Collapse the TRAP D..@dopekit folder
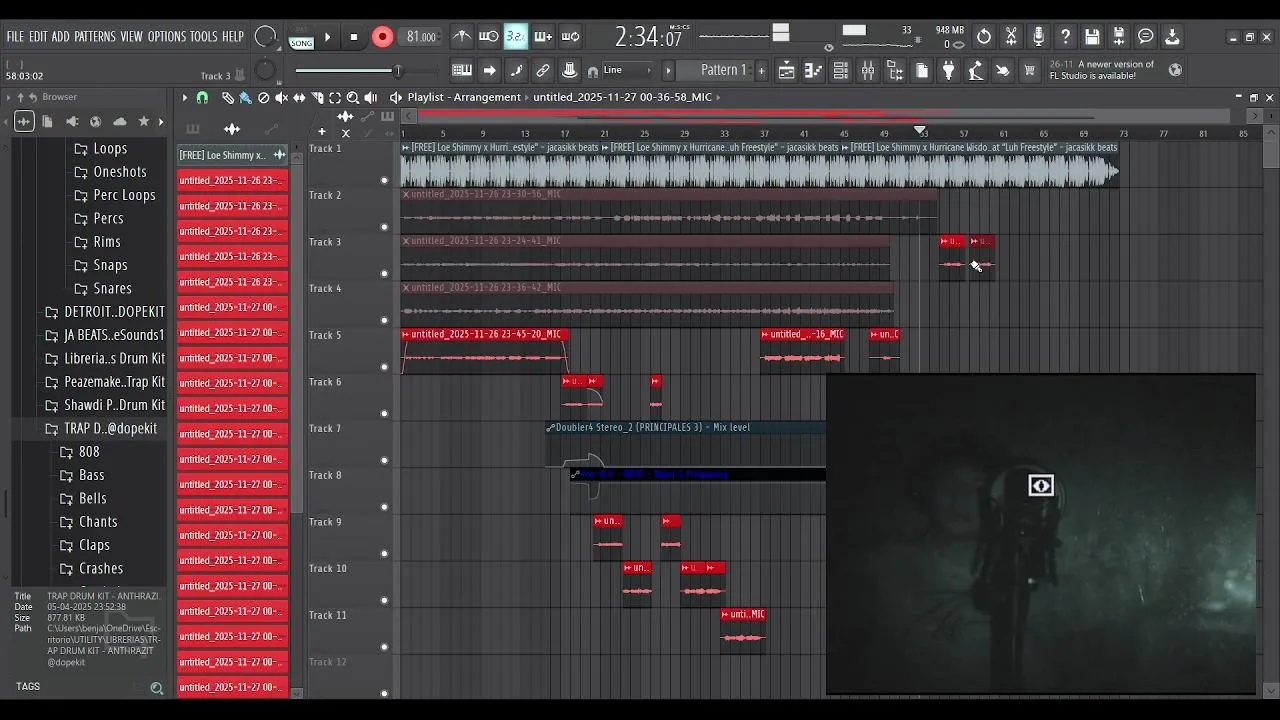Image resolution: width=1280 pixels, height=720 pixels. tap(102, 428)
